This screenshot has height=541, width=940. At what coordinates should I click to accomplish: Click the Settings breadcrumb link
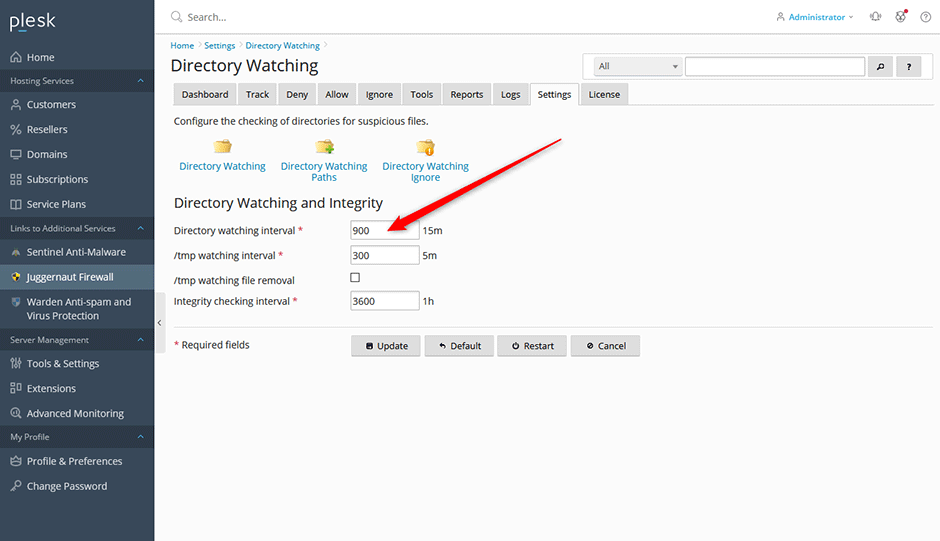pyautogui.click(x=219, y=46)
